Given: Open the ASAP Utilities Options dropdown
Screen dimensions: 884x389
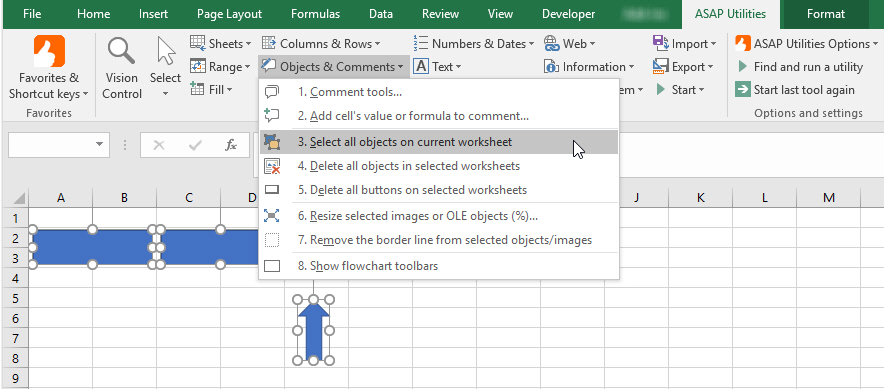Looking at the screenshot, I should click(x=806, y=43).
